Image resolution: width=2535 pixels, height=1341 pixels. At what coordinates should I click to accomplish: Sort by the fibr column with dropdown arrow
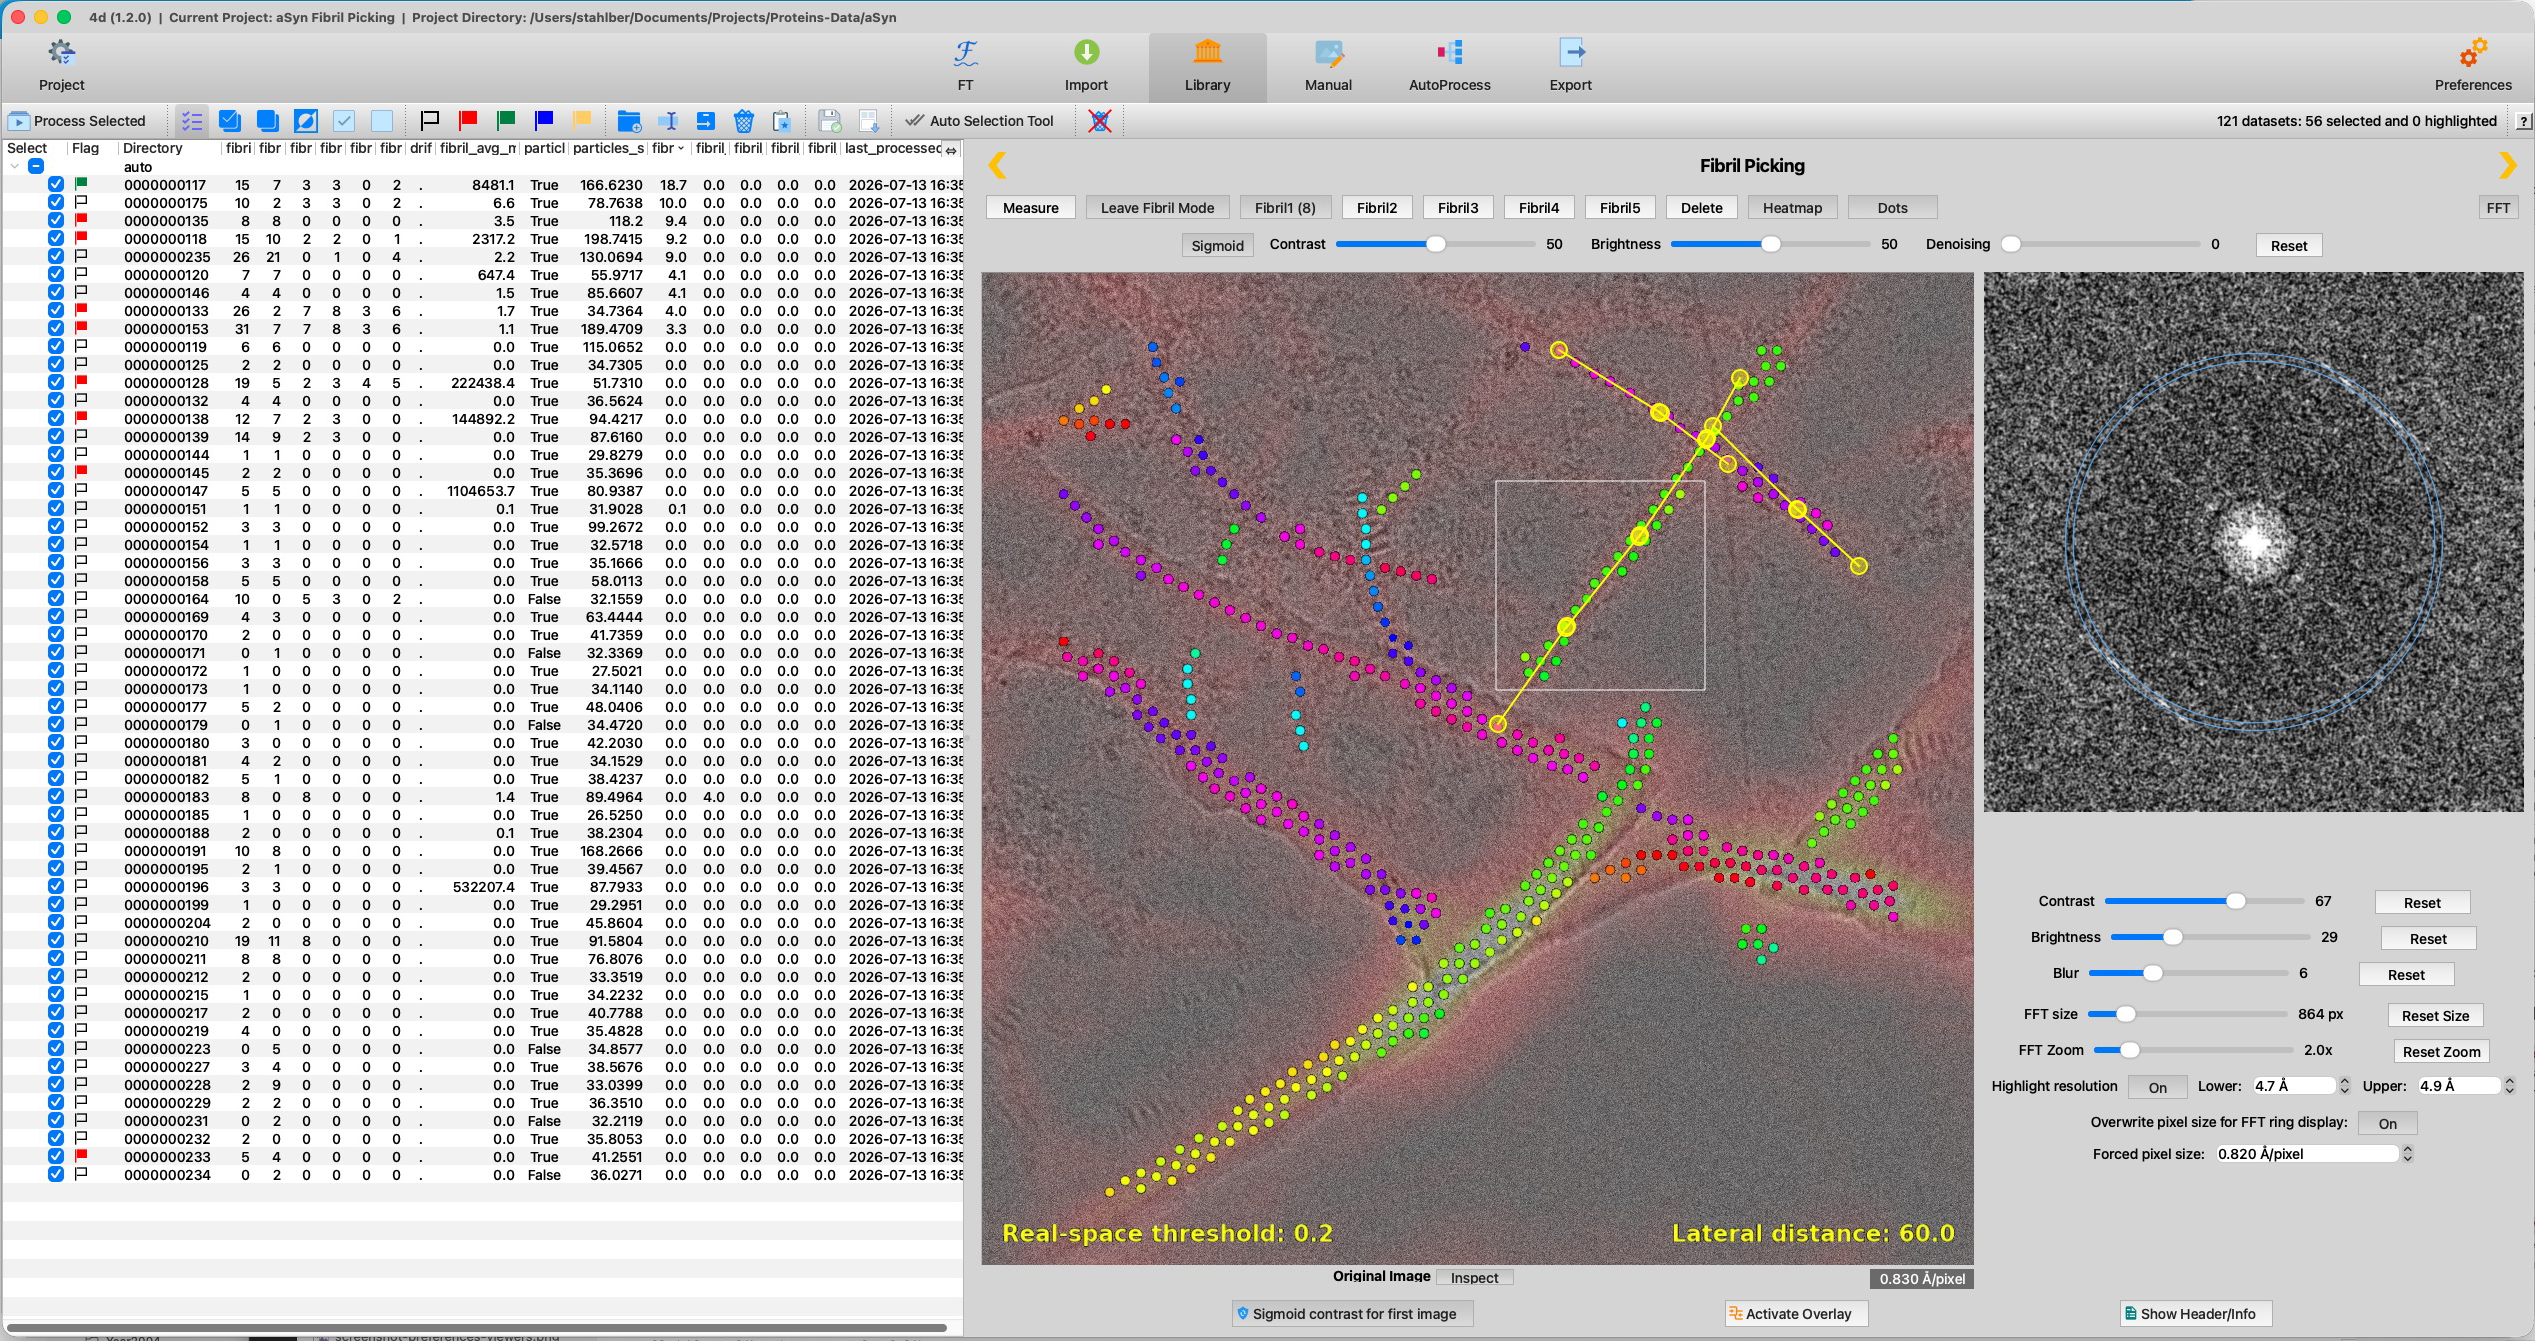pyautogui.click(x=668, y=148)
